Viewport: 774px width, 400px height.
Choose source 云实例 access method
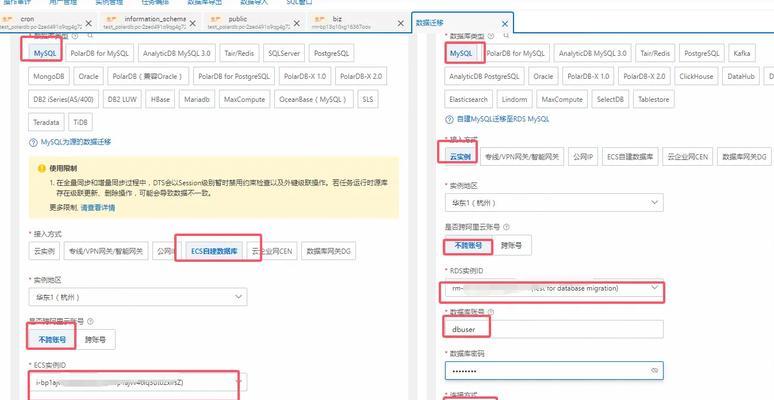tap(44, 251)
